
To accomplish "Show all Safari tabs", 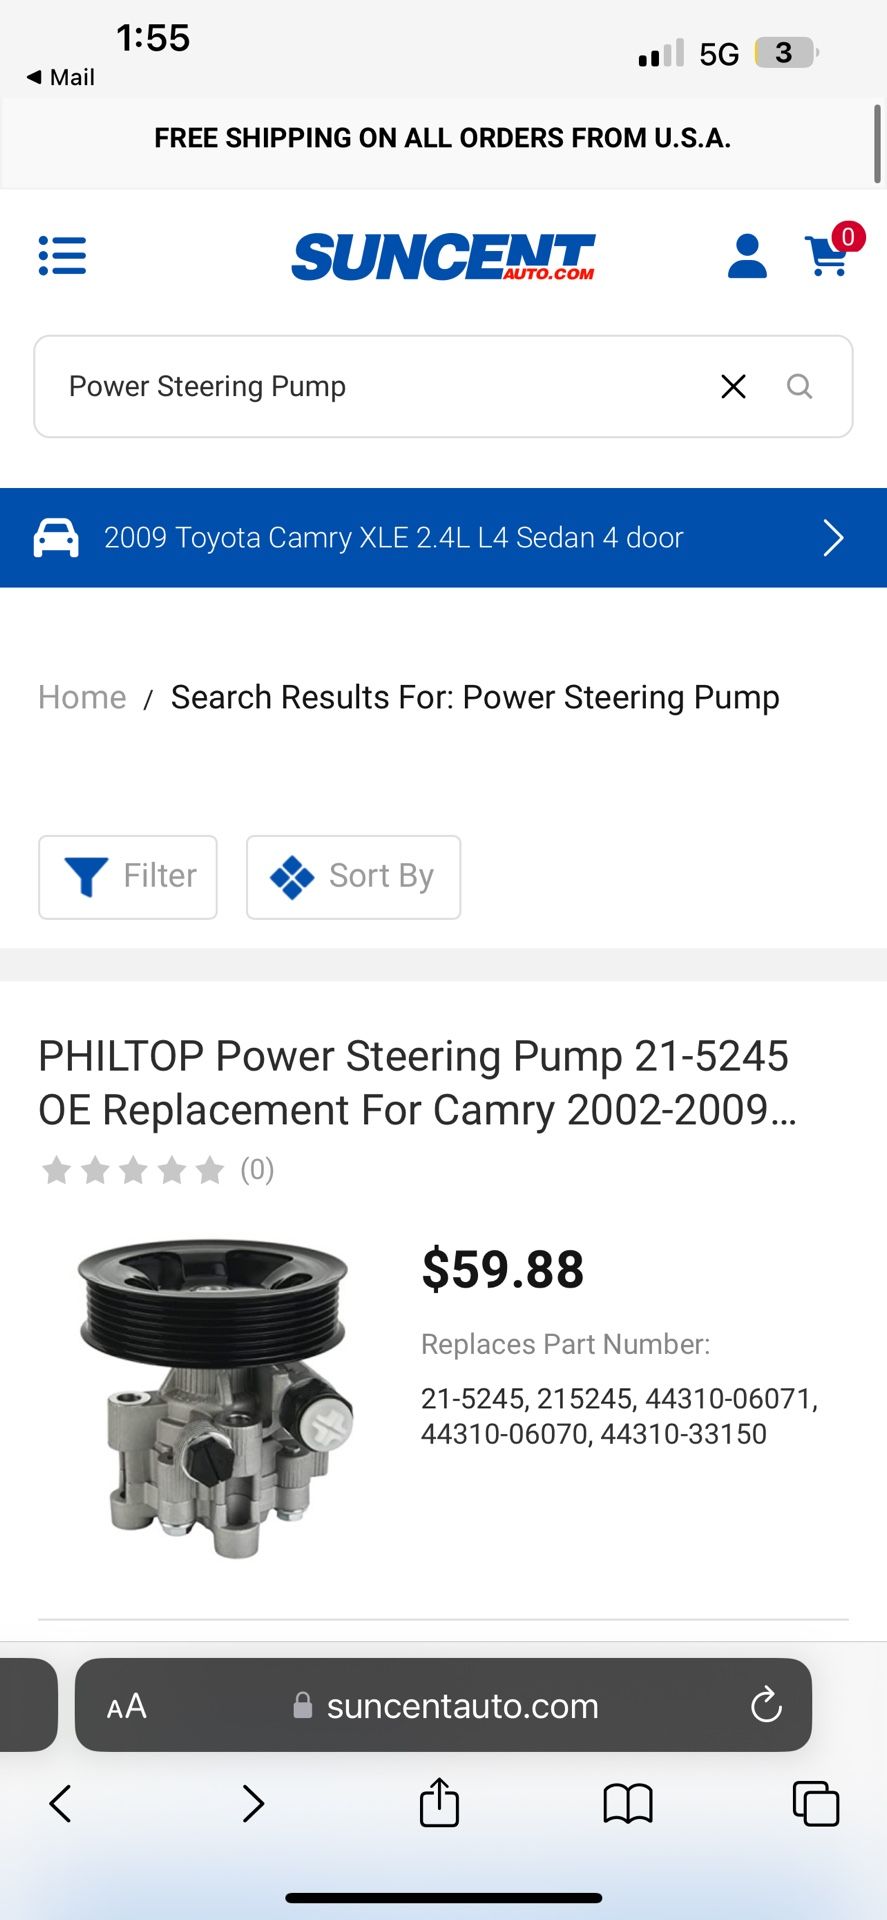I will [815, 1803].
